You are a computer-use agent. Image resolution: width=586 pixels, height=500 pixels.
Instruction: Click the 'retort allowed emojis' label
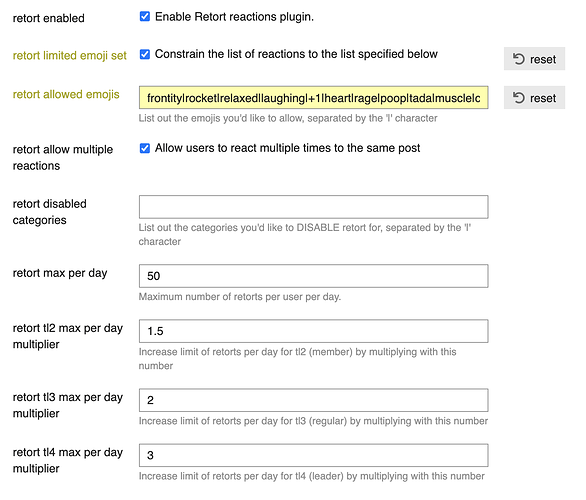pyautogui.click(x=66, y=95)
